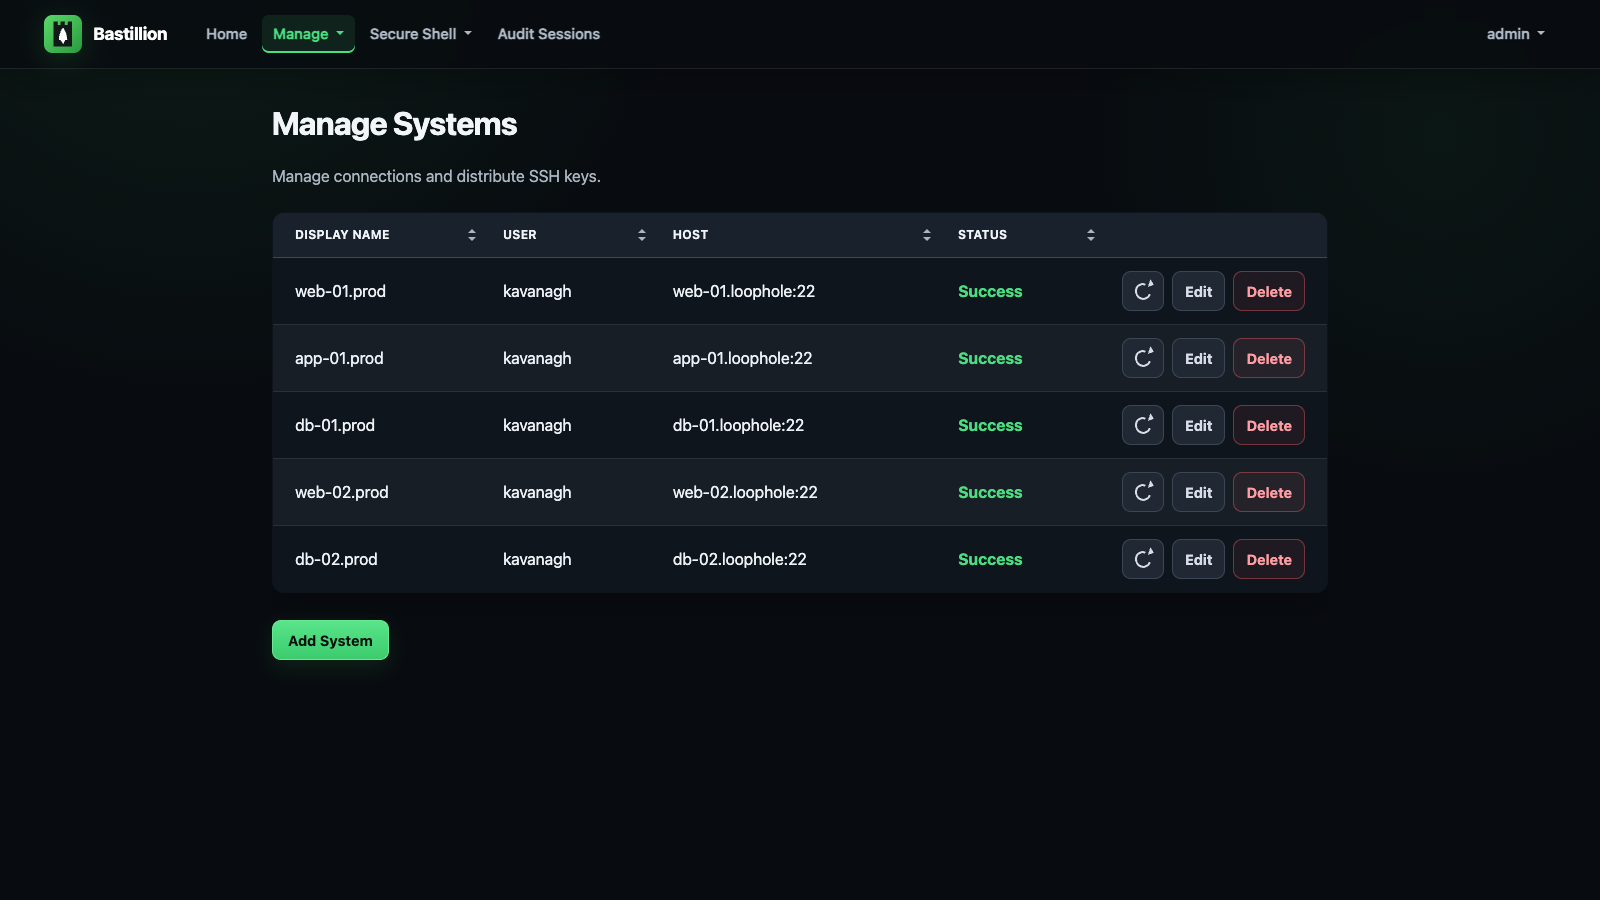Refresh the db-02.prod system row

(x=1143, y=559)
